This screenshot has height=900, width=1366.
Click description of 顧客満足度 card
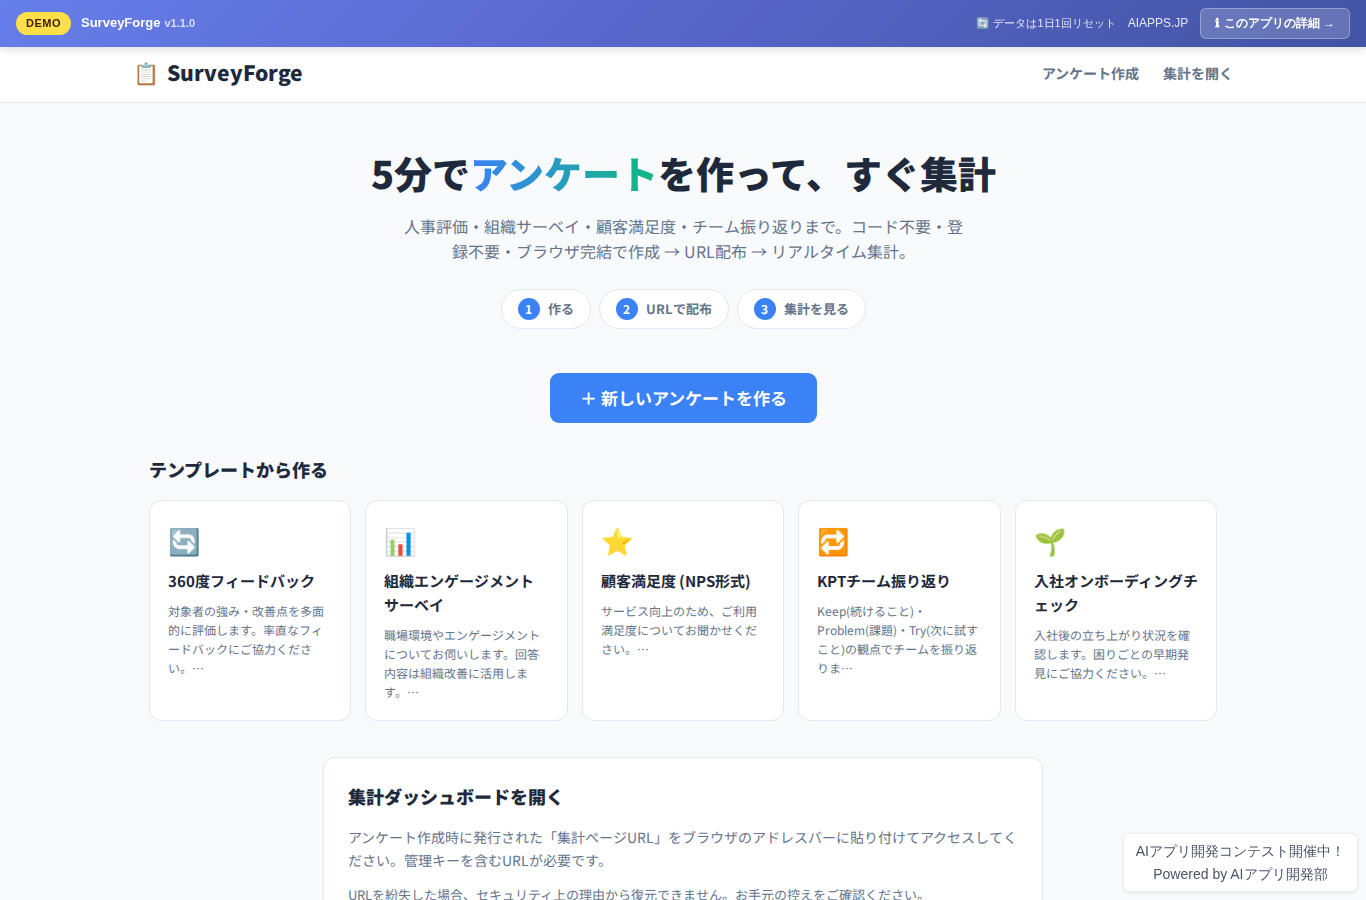point(679,630)
